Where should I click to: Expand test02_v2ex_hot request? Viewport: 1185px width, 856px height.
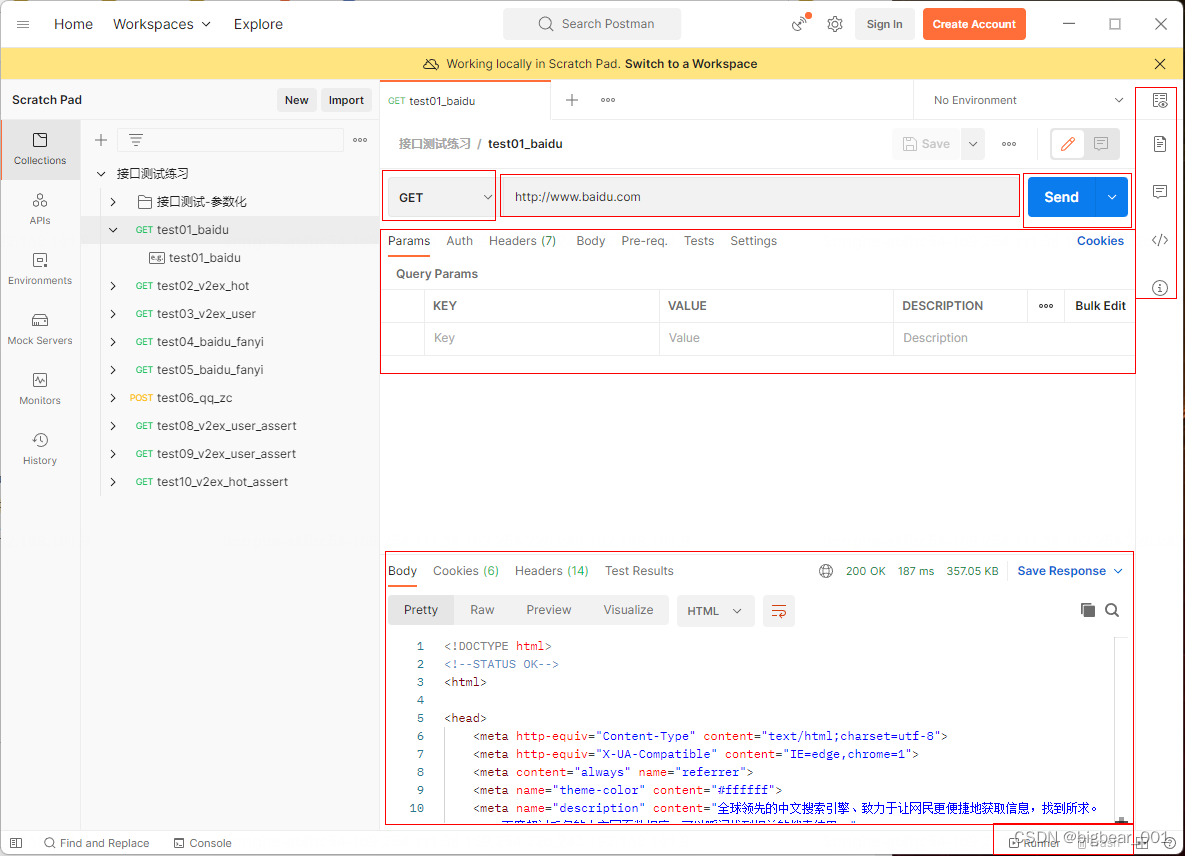tap(113, 286)
